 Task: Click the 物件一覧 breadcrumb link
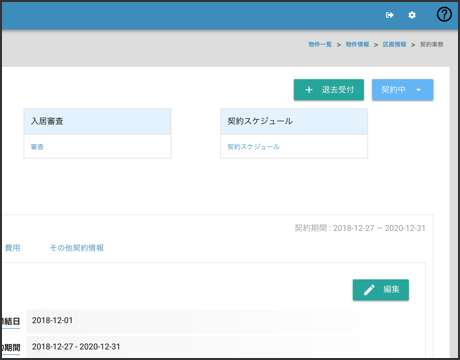[x=320, y=44]
